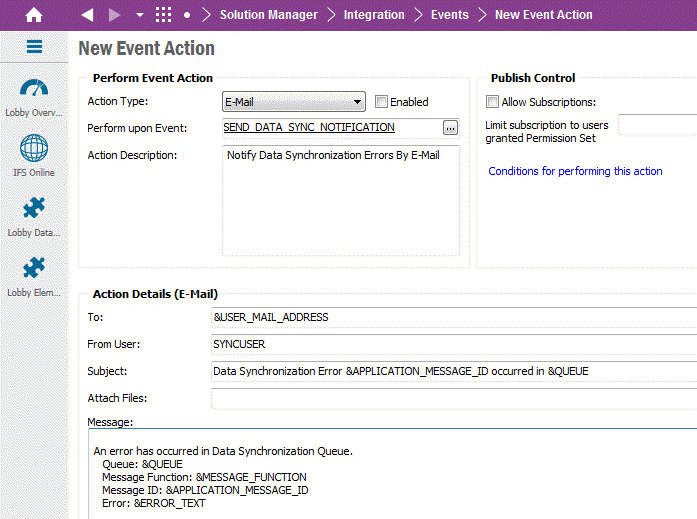Go back with the left arrow
The width and height of the screenshot is (697, 519).
coord(87,15)
